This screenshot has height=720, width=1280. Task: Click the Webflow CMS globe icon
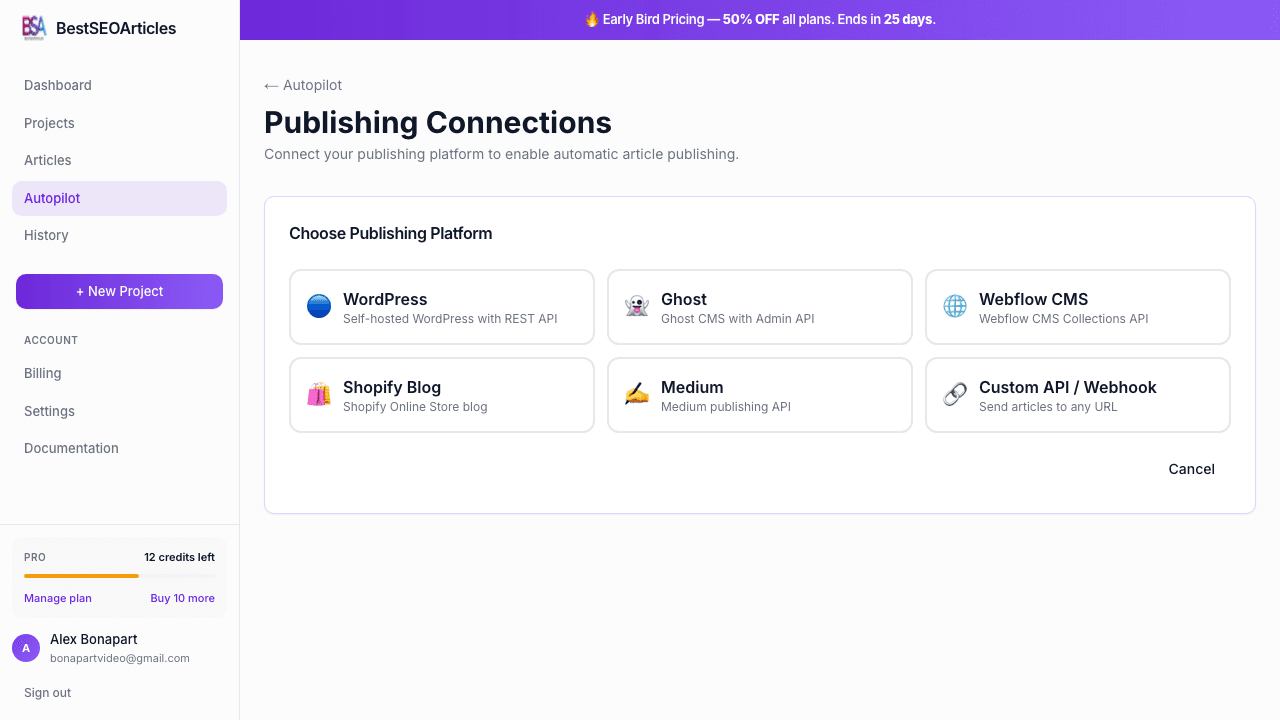954,306
